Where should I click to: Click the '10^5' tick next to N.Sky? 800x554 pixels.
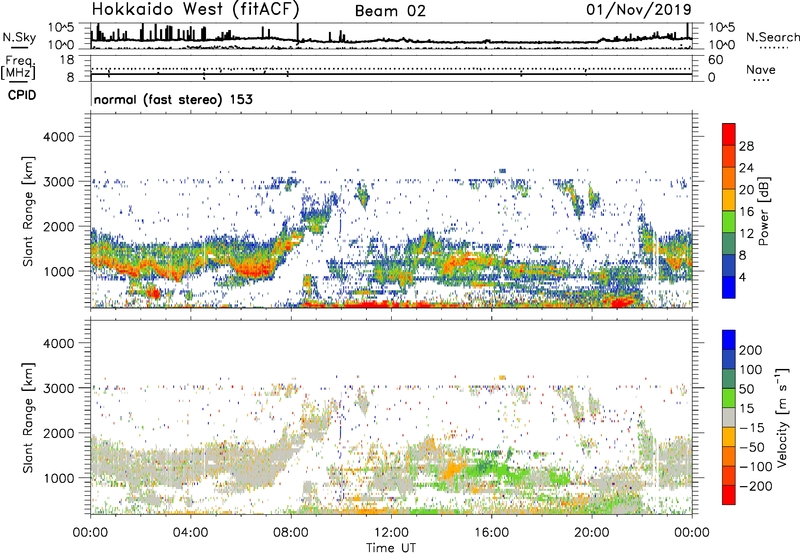[x=61, y=28]
